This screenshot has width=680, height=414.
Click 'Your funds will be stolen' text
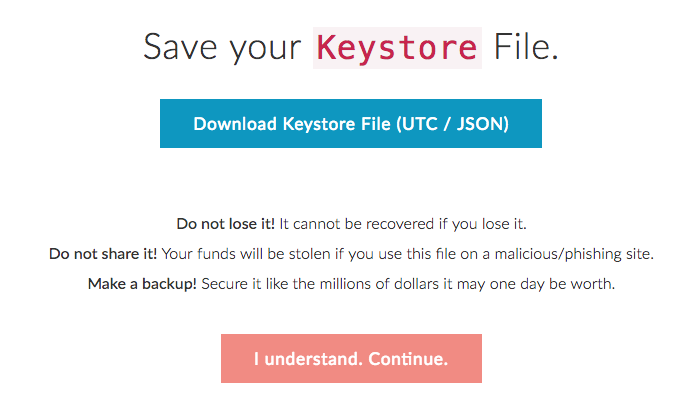(234, 254)
